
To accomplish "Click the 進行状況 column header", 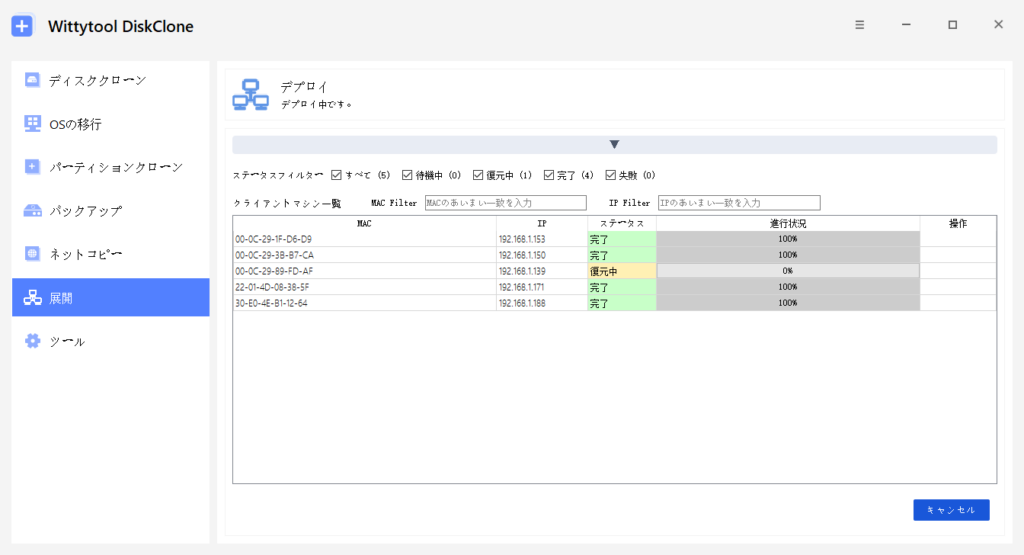I will [x=788, y=223].
